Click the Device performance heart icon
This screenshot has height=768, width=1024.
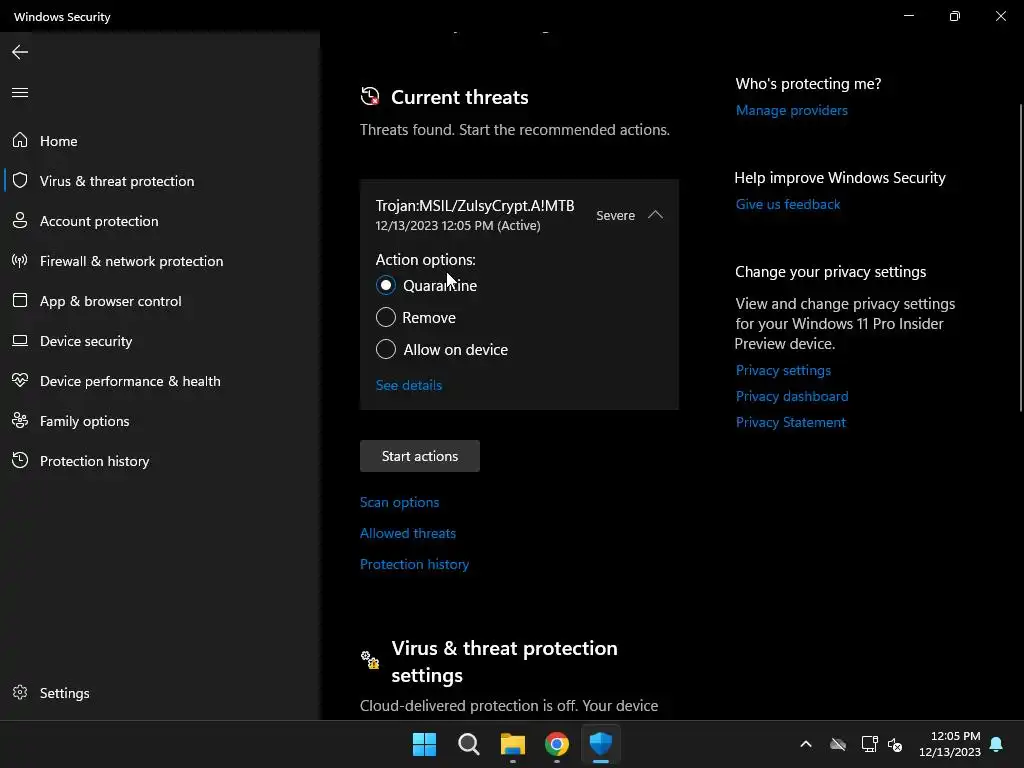pos(20,380)
